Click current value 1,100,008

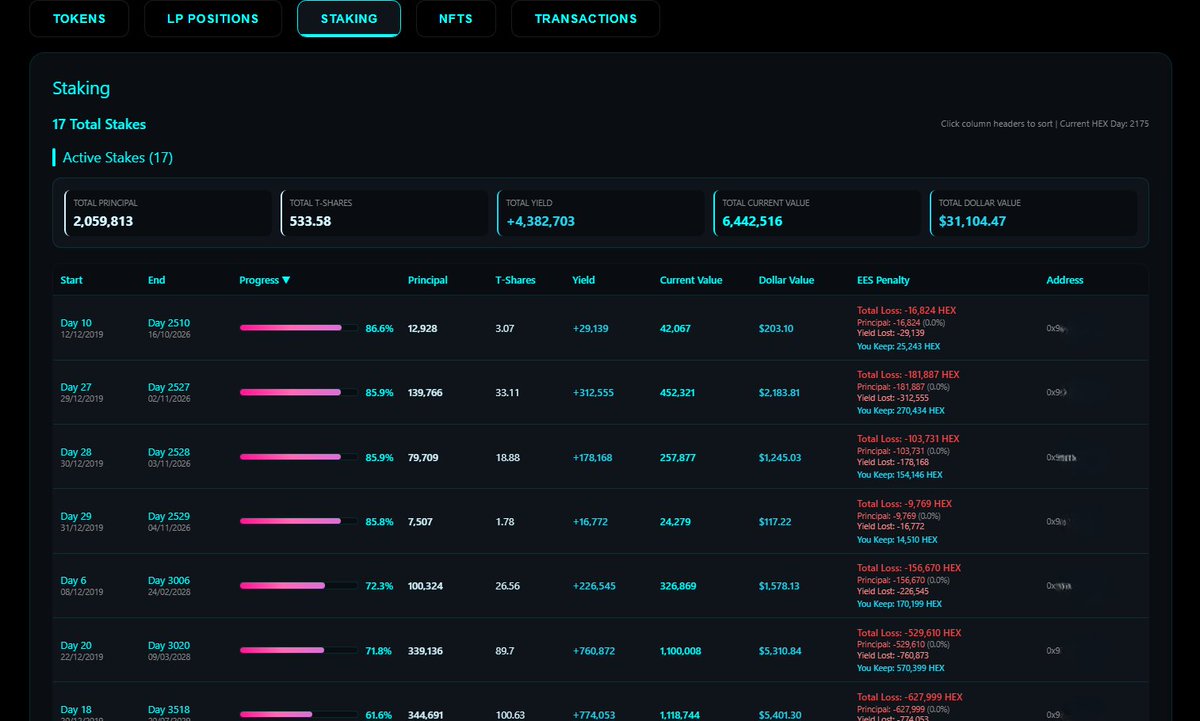682,651
